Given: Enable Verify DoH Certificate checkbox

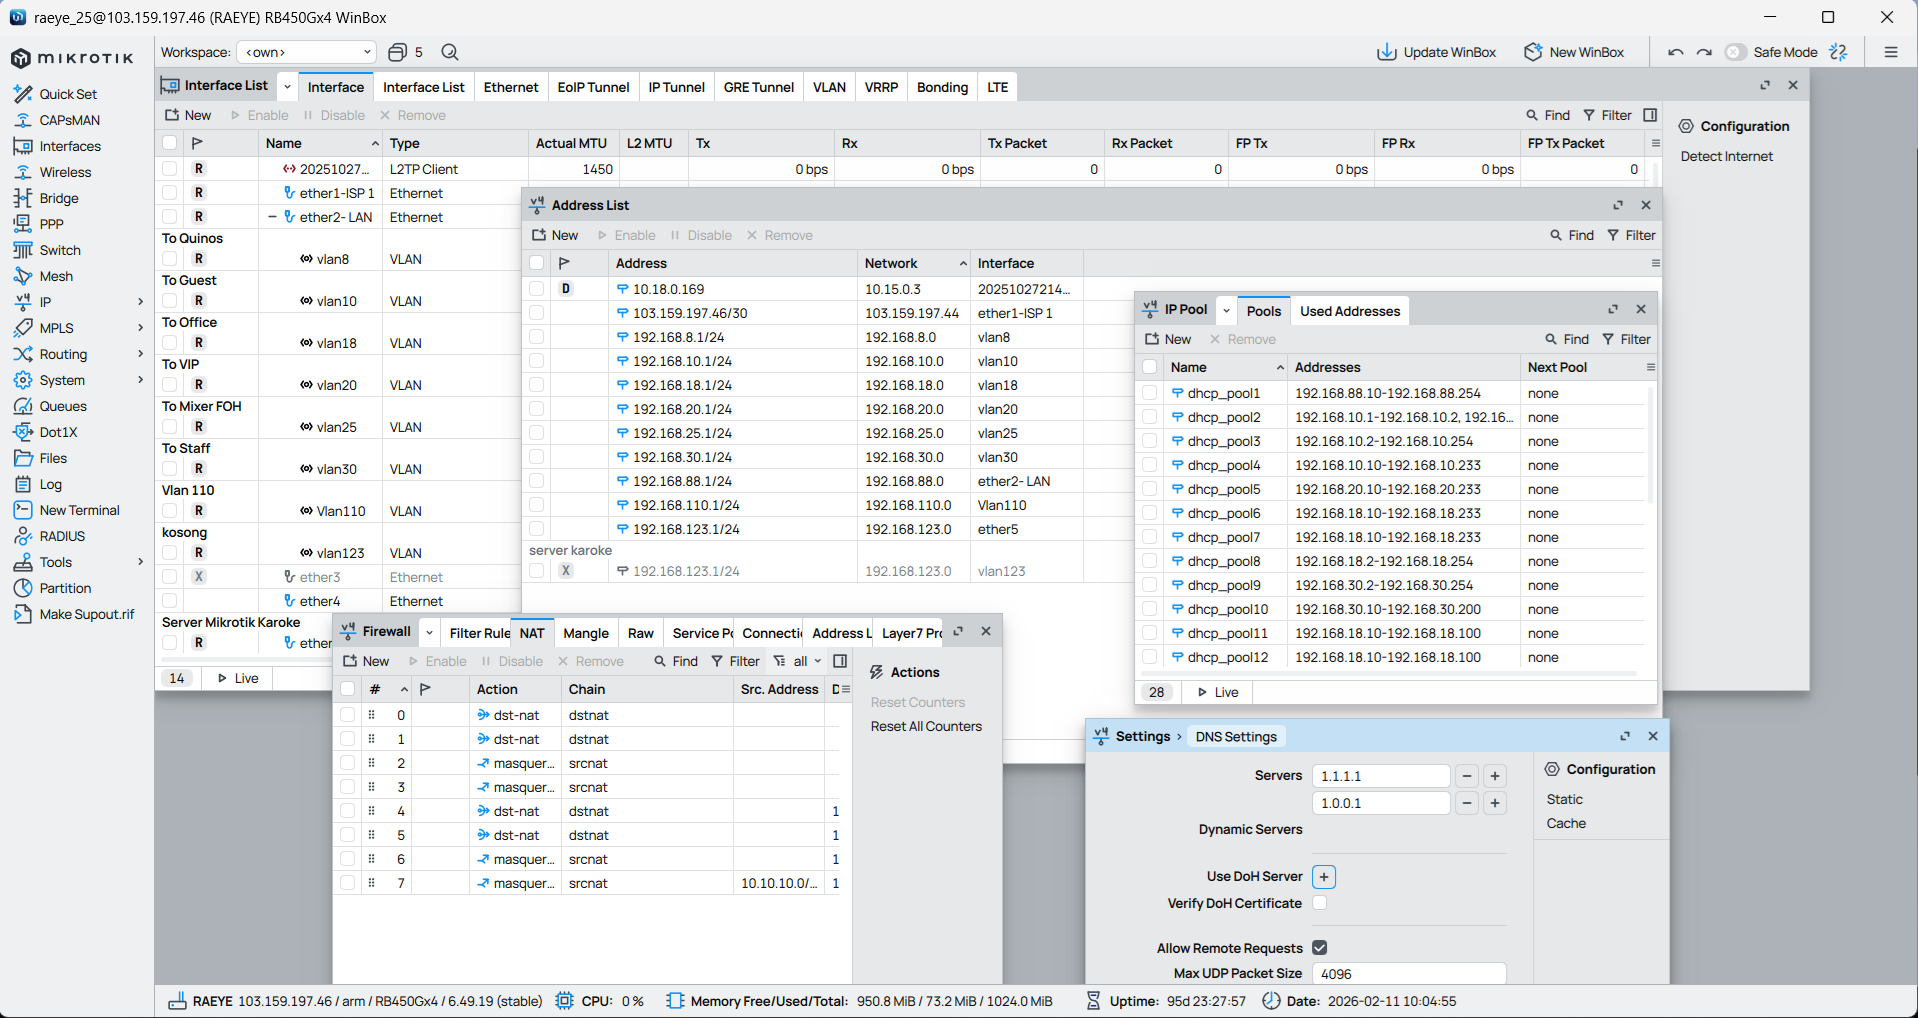Looking at the screenshot, I should (1319, 903).
